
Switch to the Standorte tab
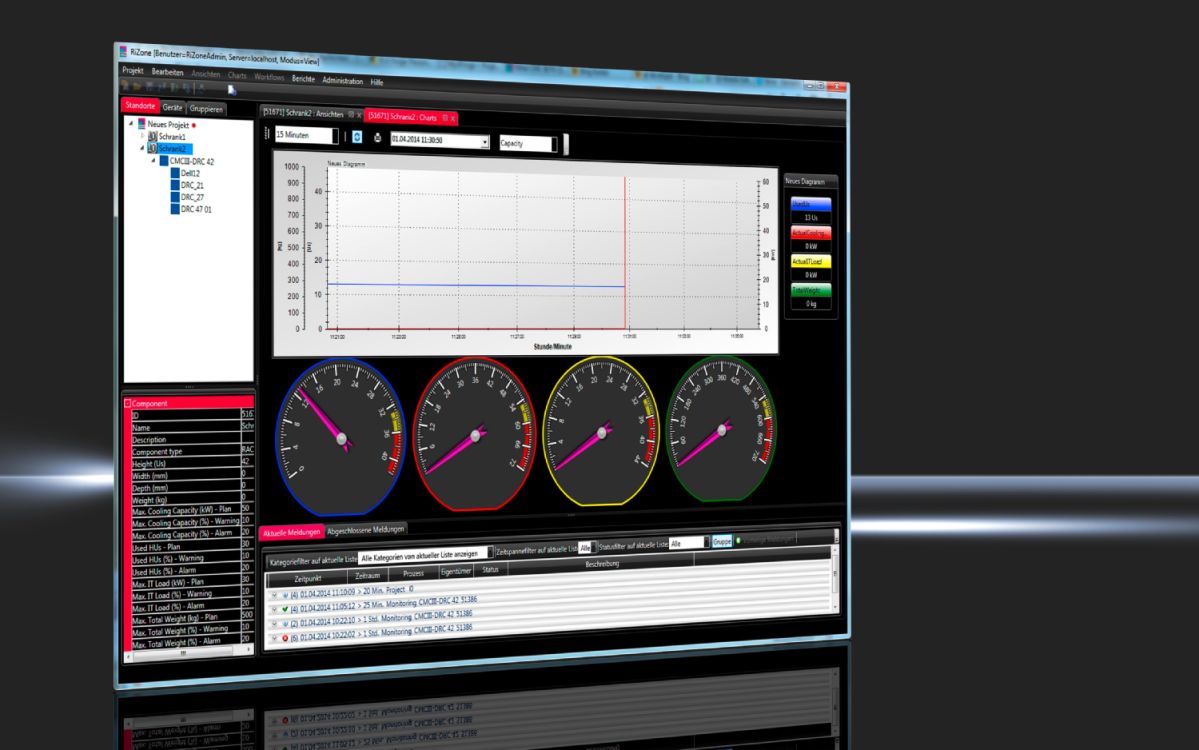(141, 106)
